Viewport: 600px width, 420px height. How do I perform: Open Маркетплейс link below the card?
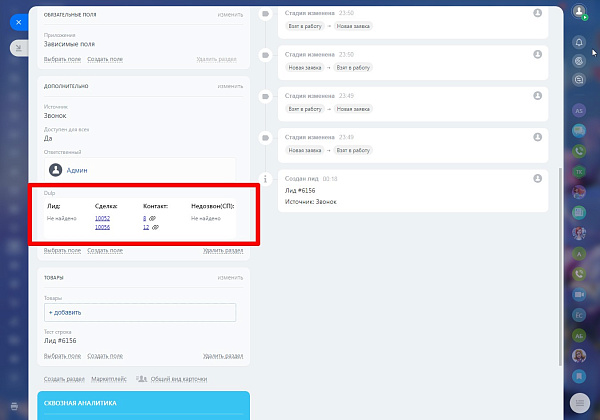point(109,379)
